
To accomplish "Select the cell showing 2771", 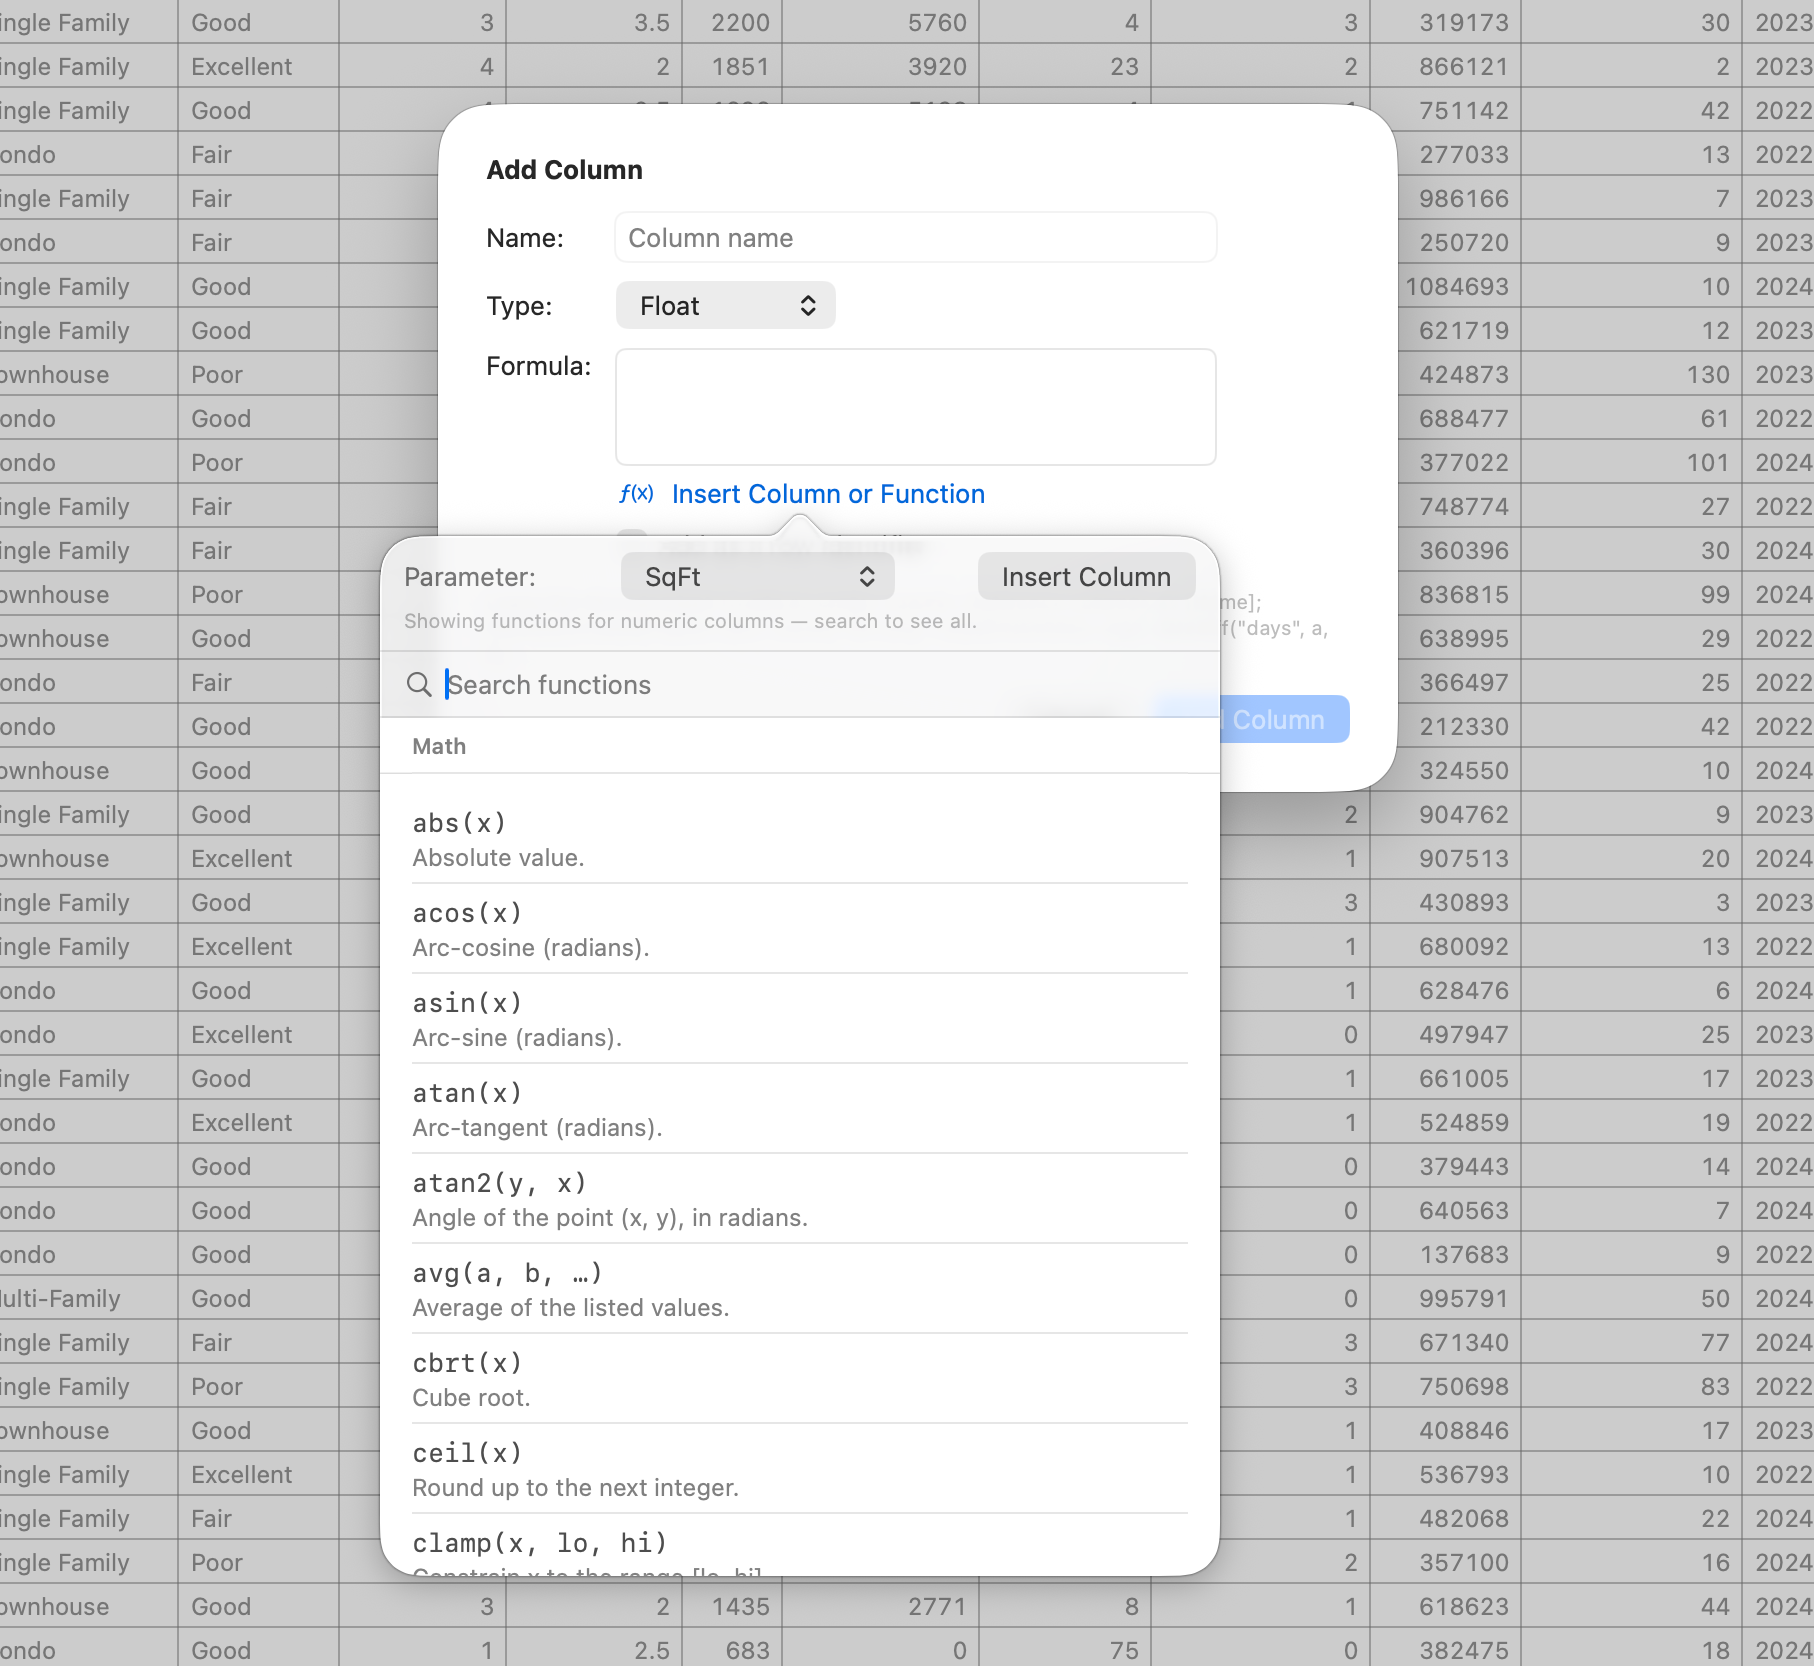I will click(880, 1606).
